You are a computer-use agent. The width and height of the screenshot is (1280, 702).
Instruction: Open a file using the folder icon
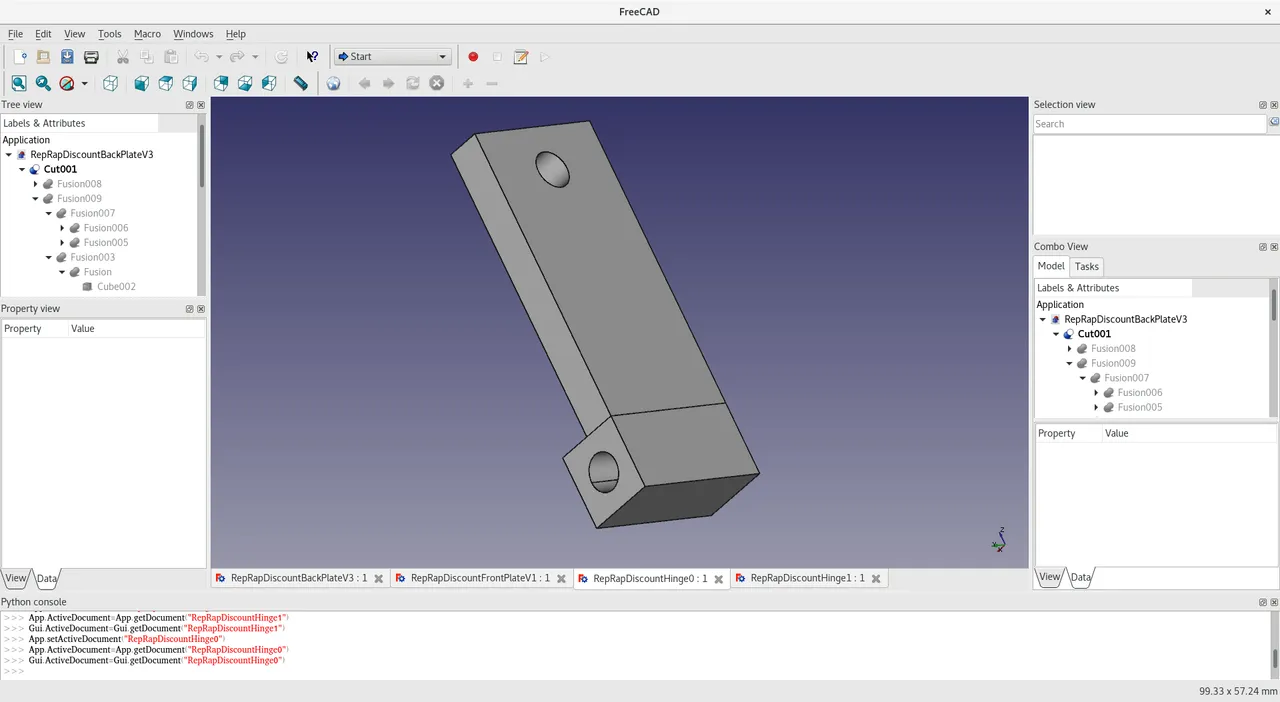tap(43, 57)
